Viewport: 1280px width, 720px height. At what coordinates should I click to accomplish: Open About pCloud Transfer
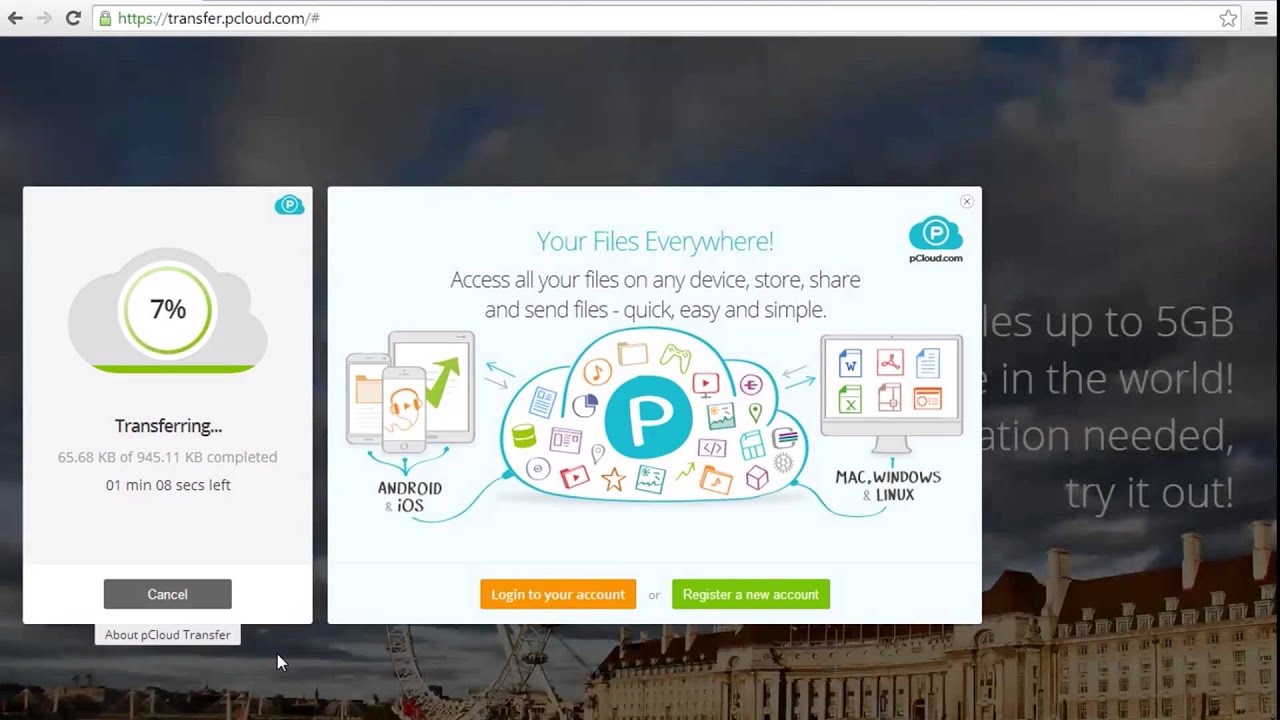[167, 635]
